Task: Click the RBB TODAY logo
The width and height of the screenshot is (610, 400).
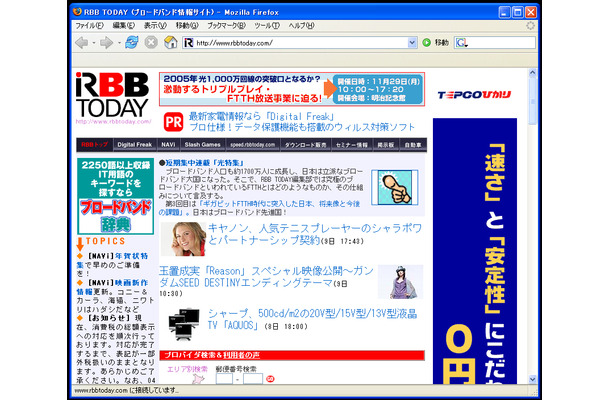Action: pyautogui.click(x=113, y=97)
